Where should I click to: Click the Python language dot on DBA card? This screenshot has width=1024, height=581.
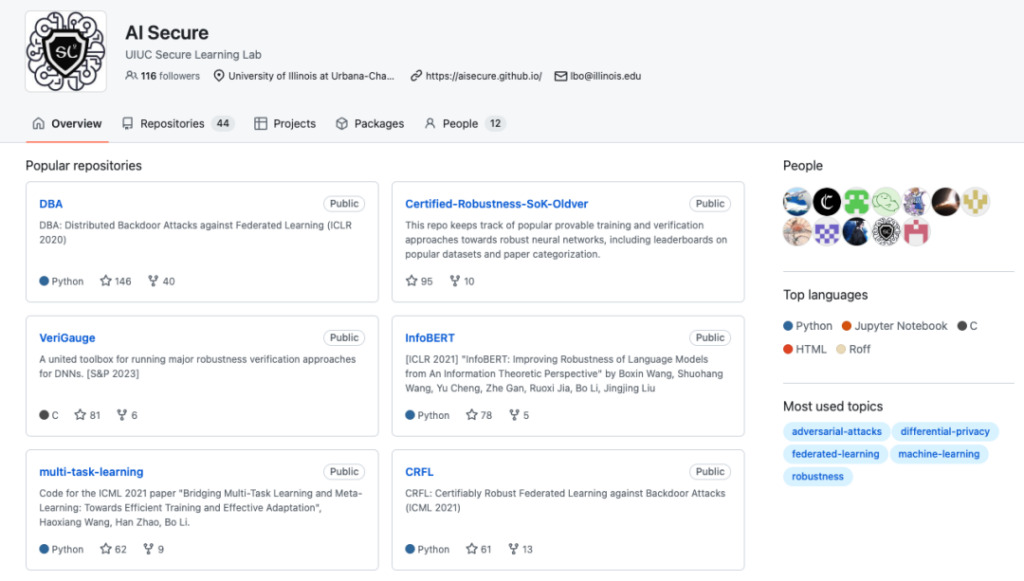click(x=44, y=281)
